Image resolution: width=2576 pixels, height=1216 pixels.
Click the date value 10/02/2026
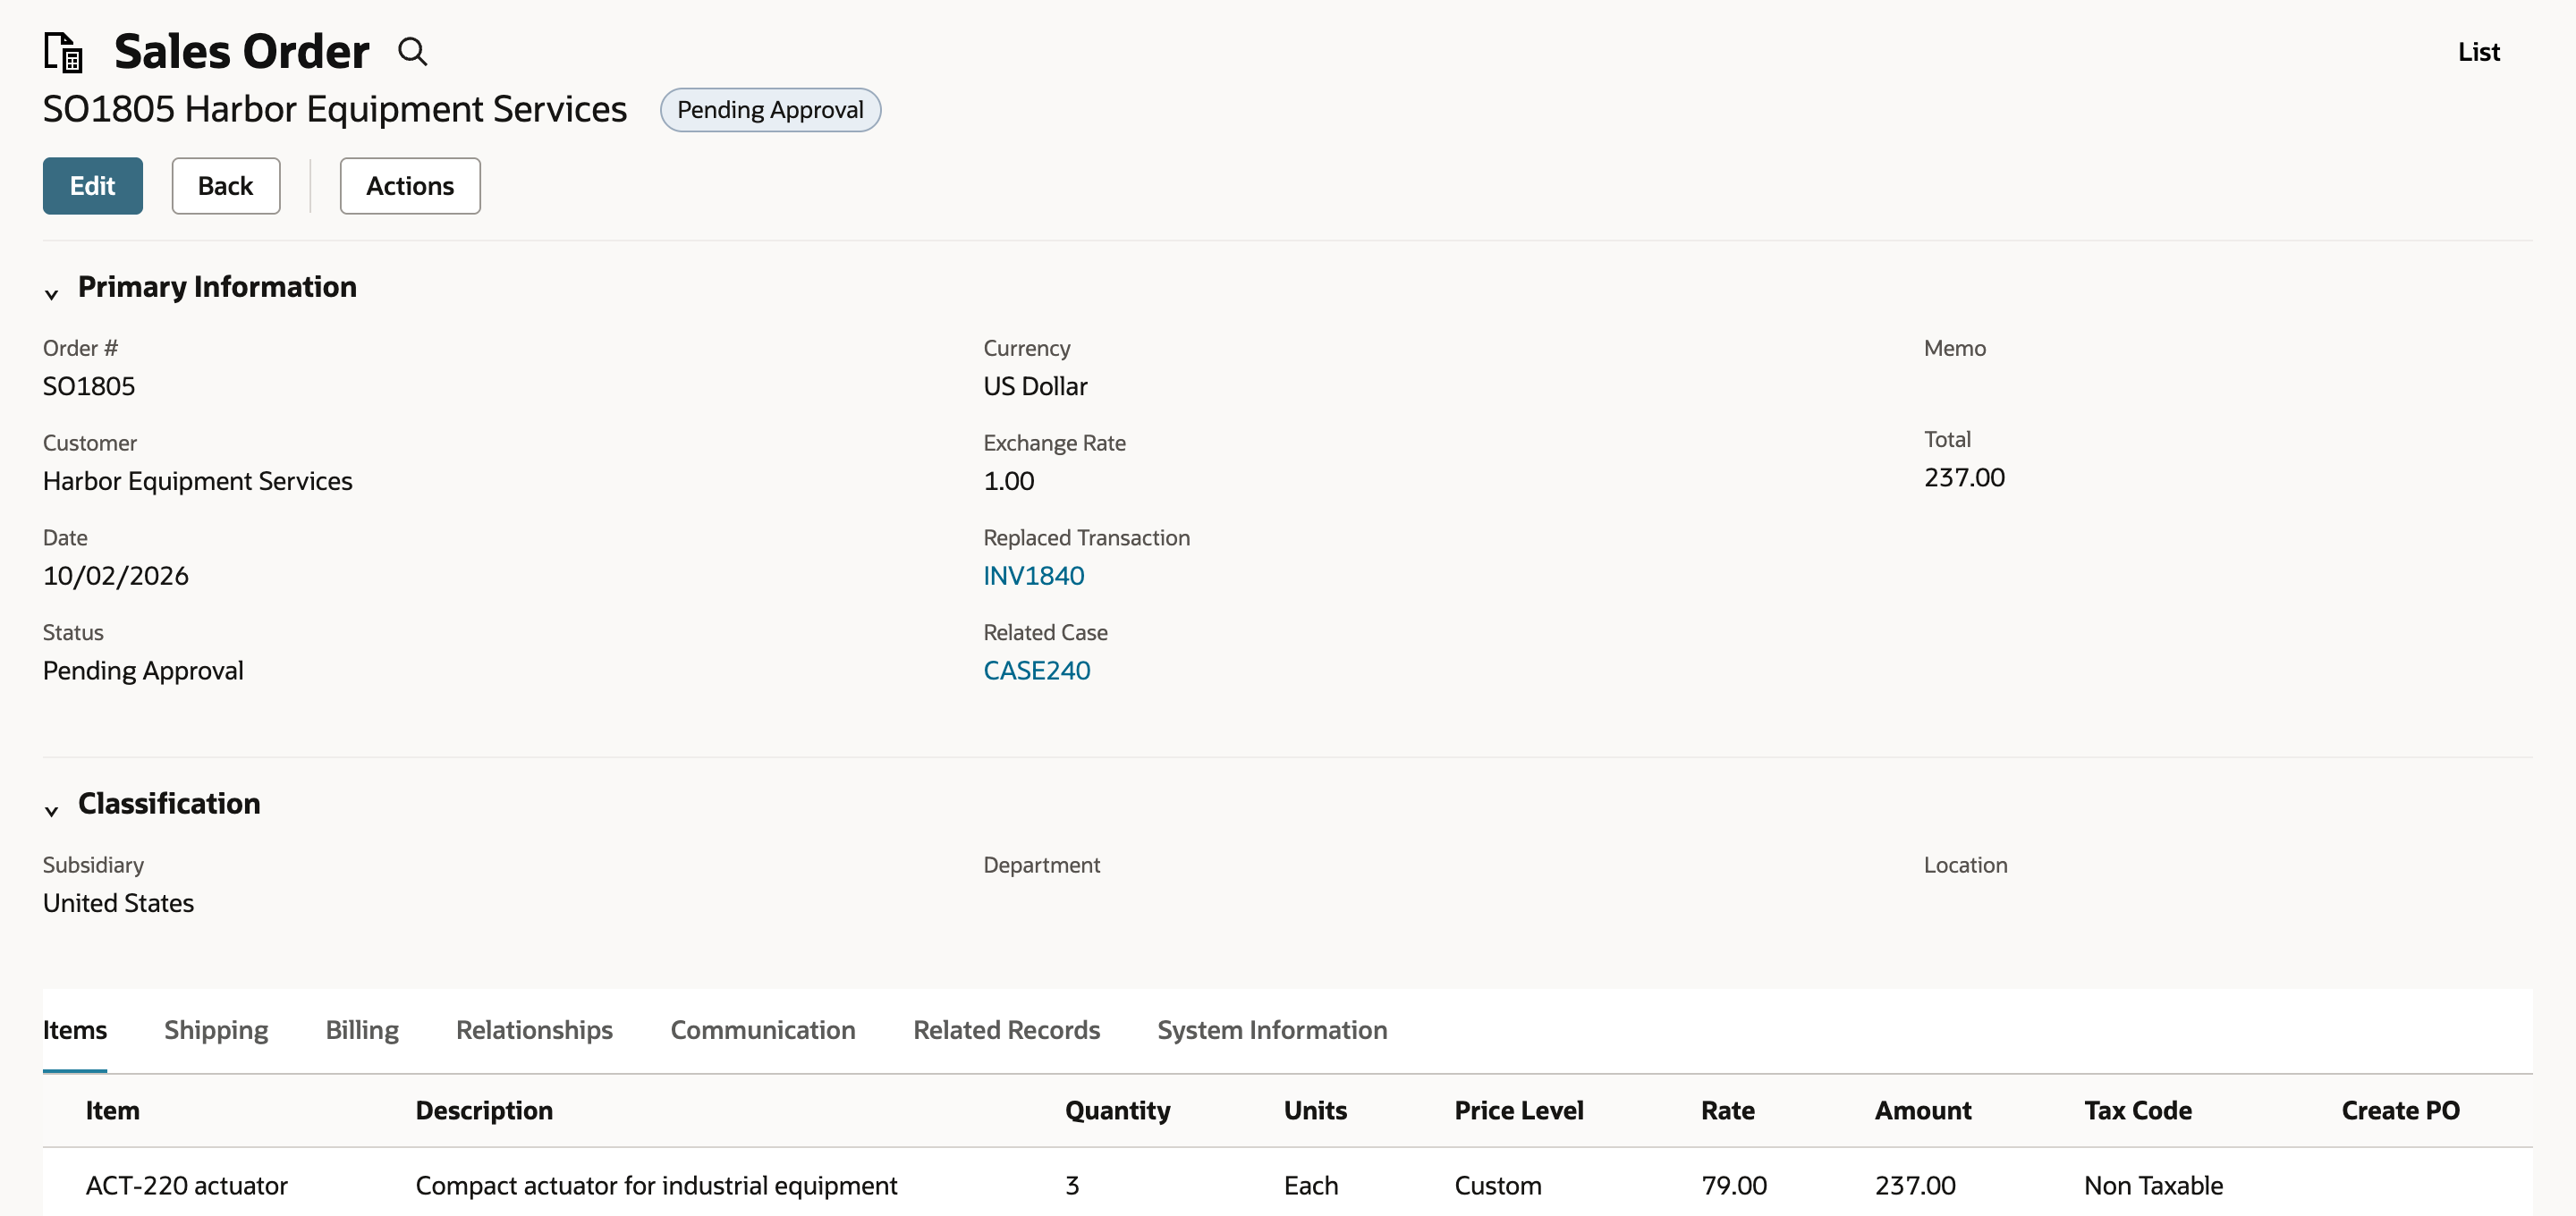point(115,576)
